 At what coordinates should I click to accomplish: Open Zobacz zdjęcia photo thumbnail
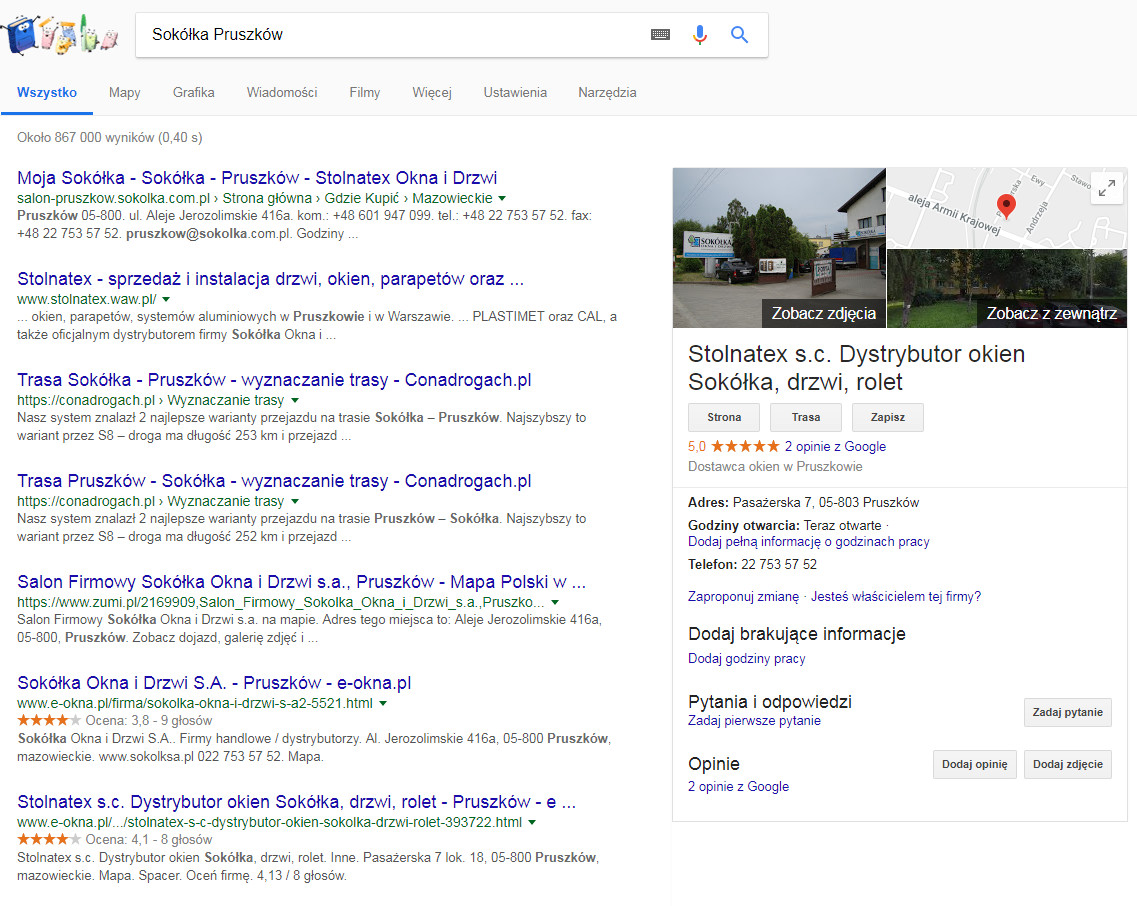pos(779,248)
